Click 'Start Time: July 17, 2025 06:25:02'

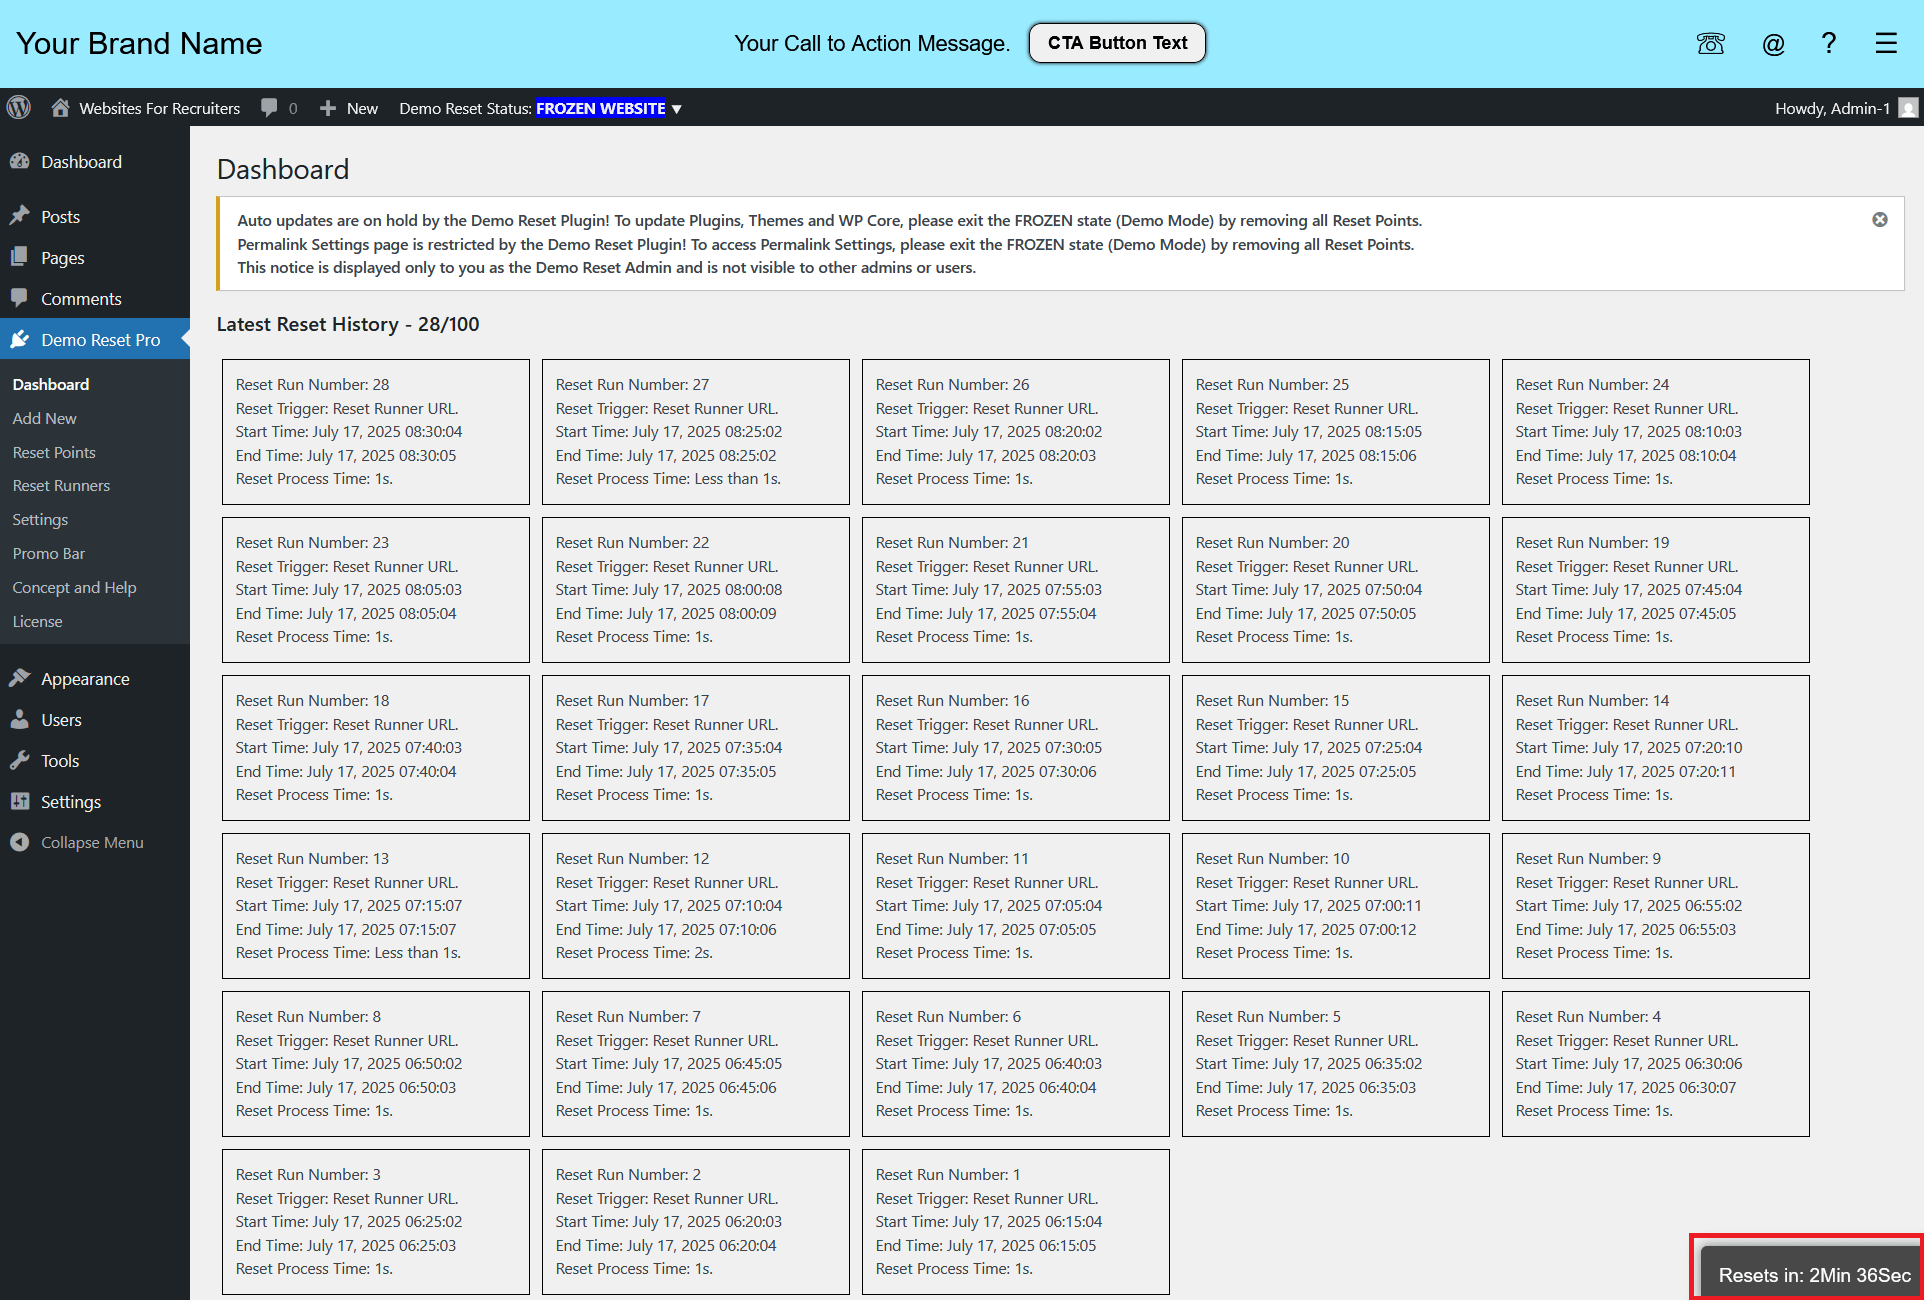(x=348, y=1221)
